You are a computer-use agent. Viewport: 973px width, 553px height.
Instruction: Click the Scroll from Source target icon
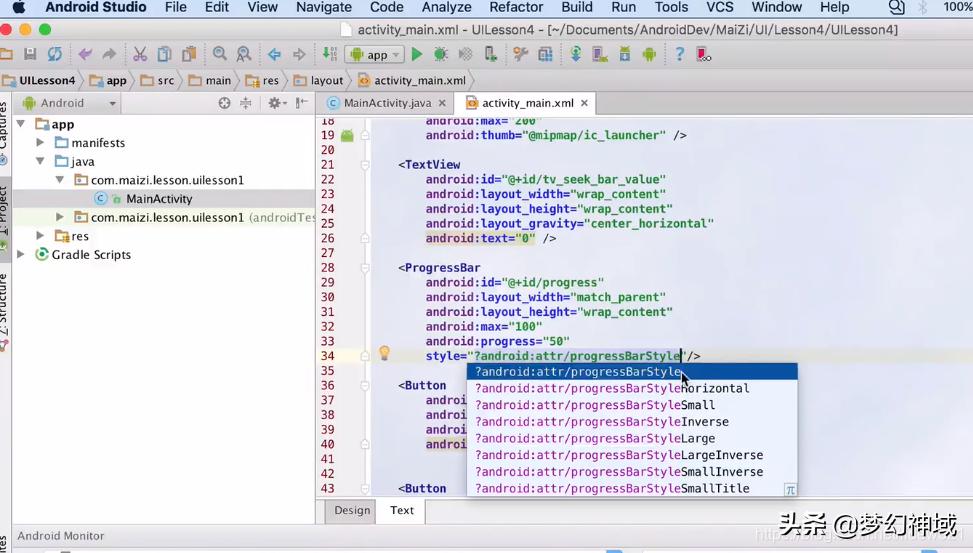click(x=224, y=103)
